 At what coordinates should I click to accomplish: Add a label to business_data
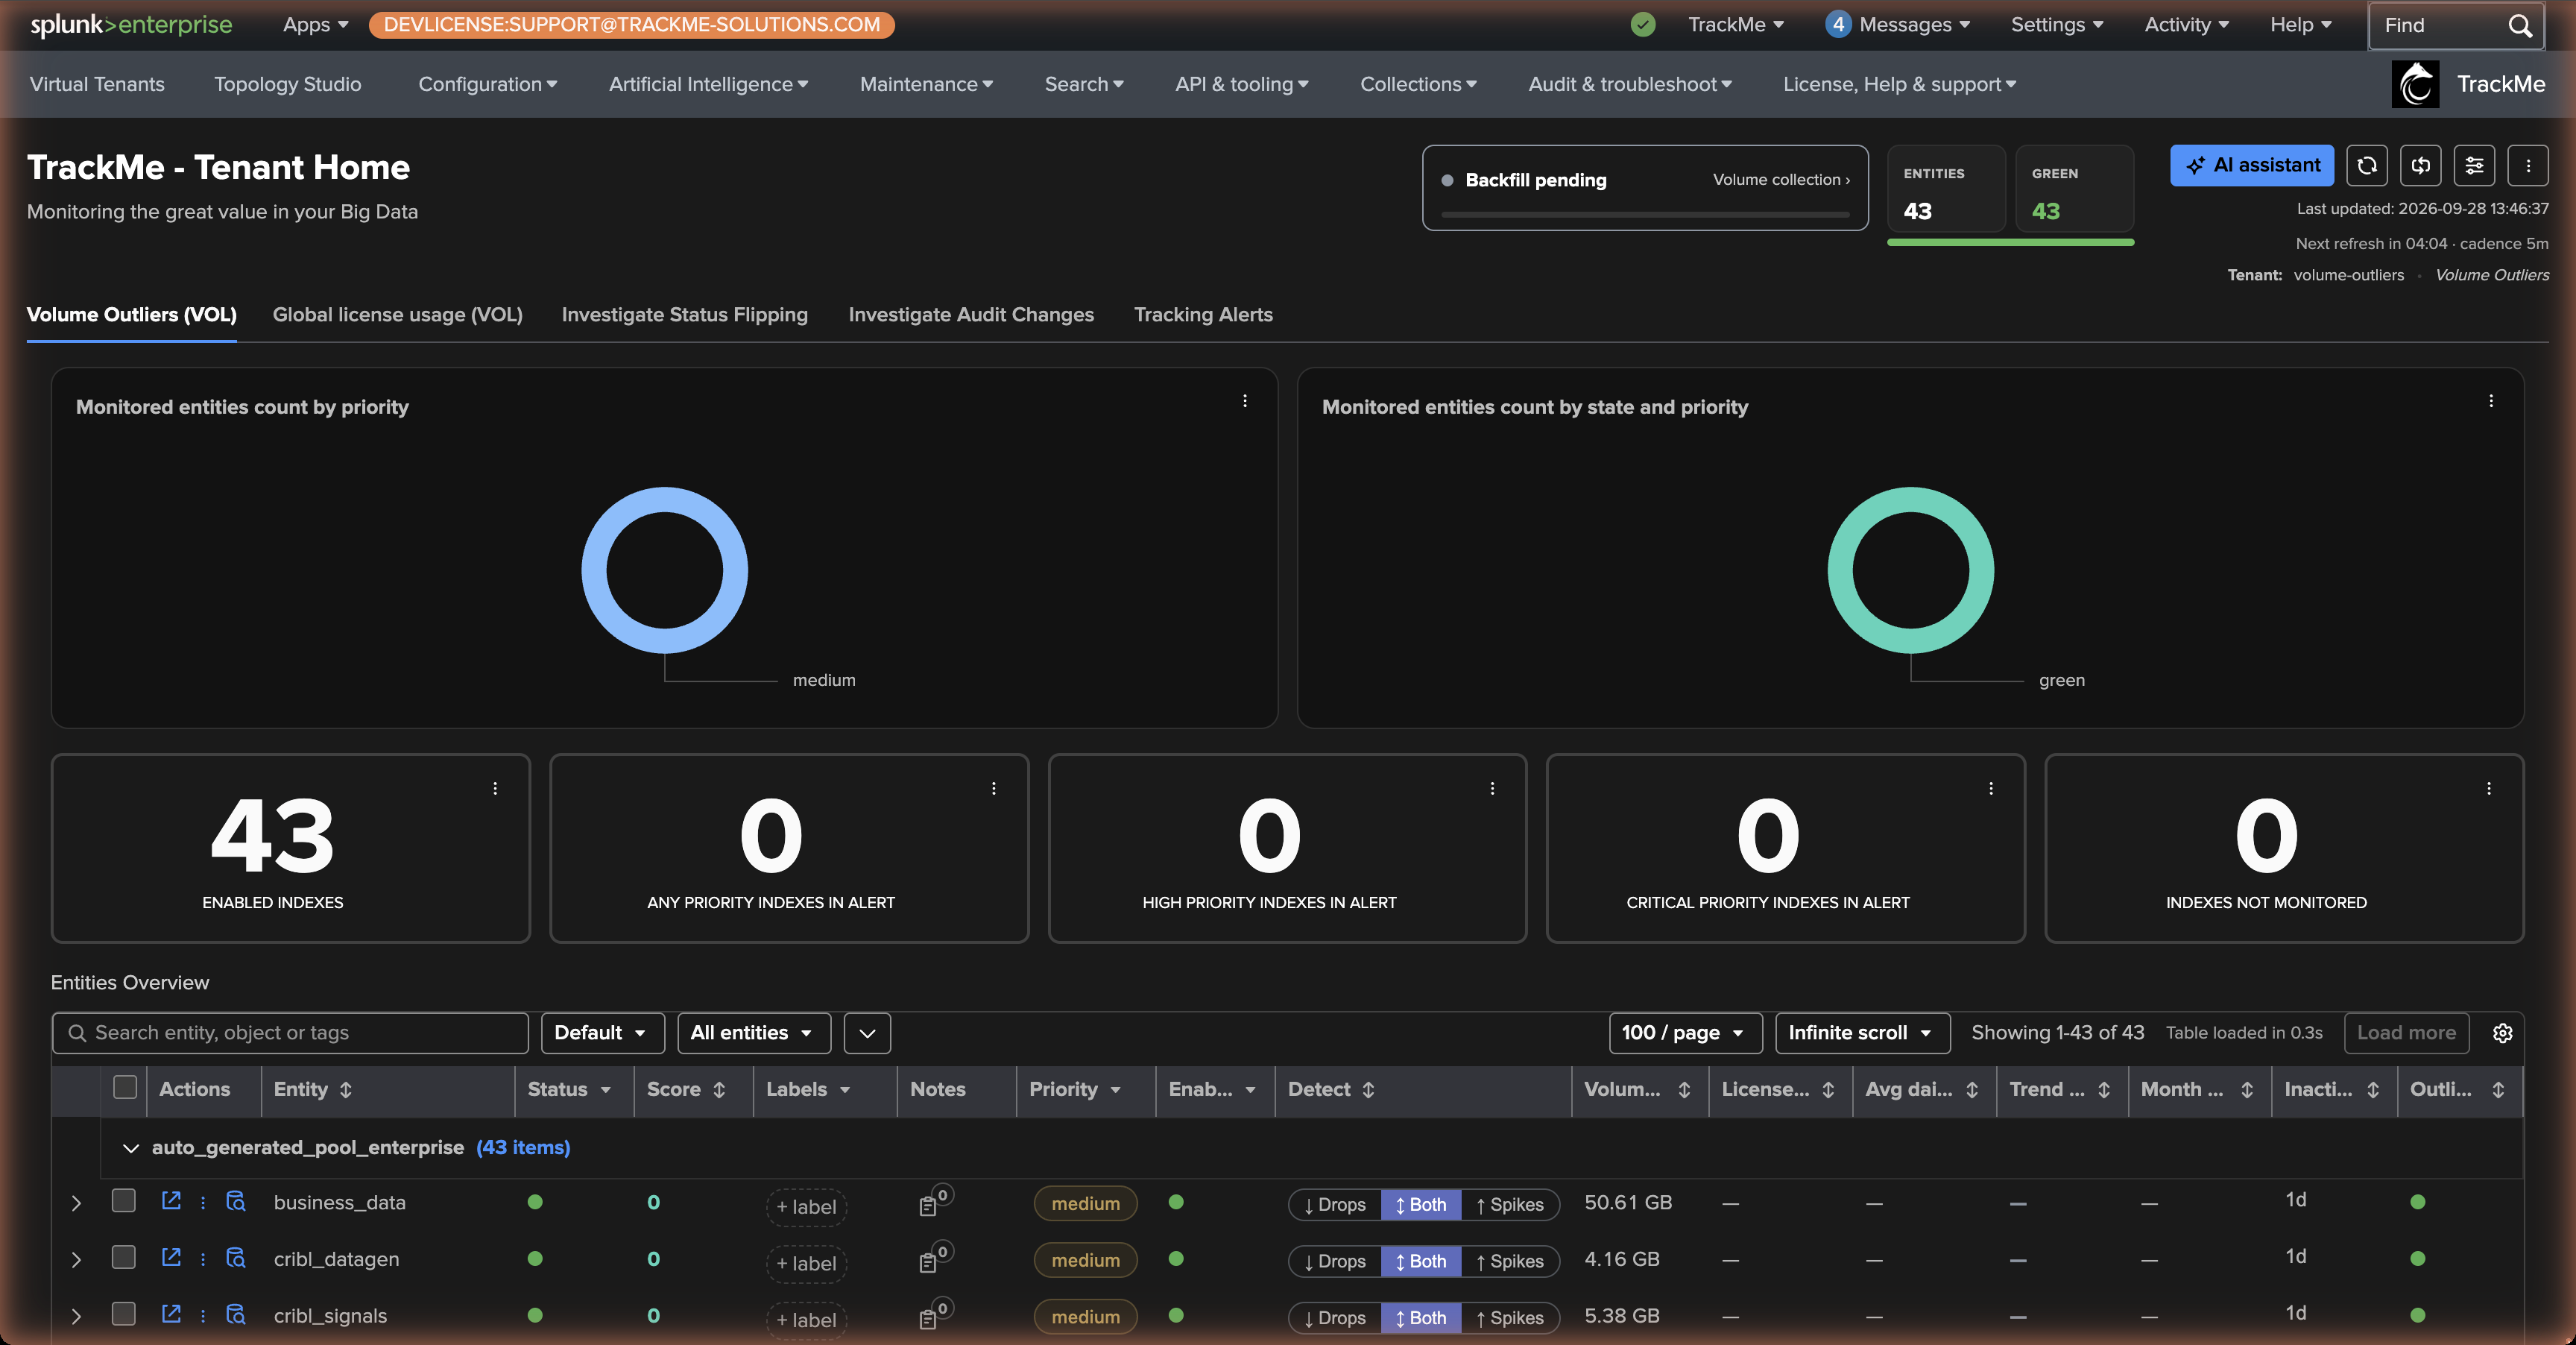806,1207
